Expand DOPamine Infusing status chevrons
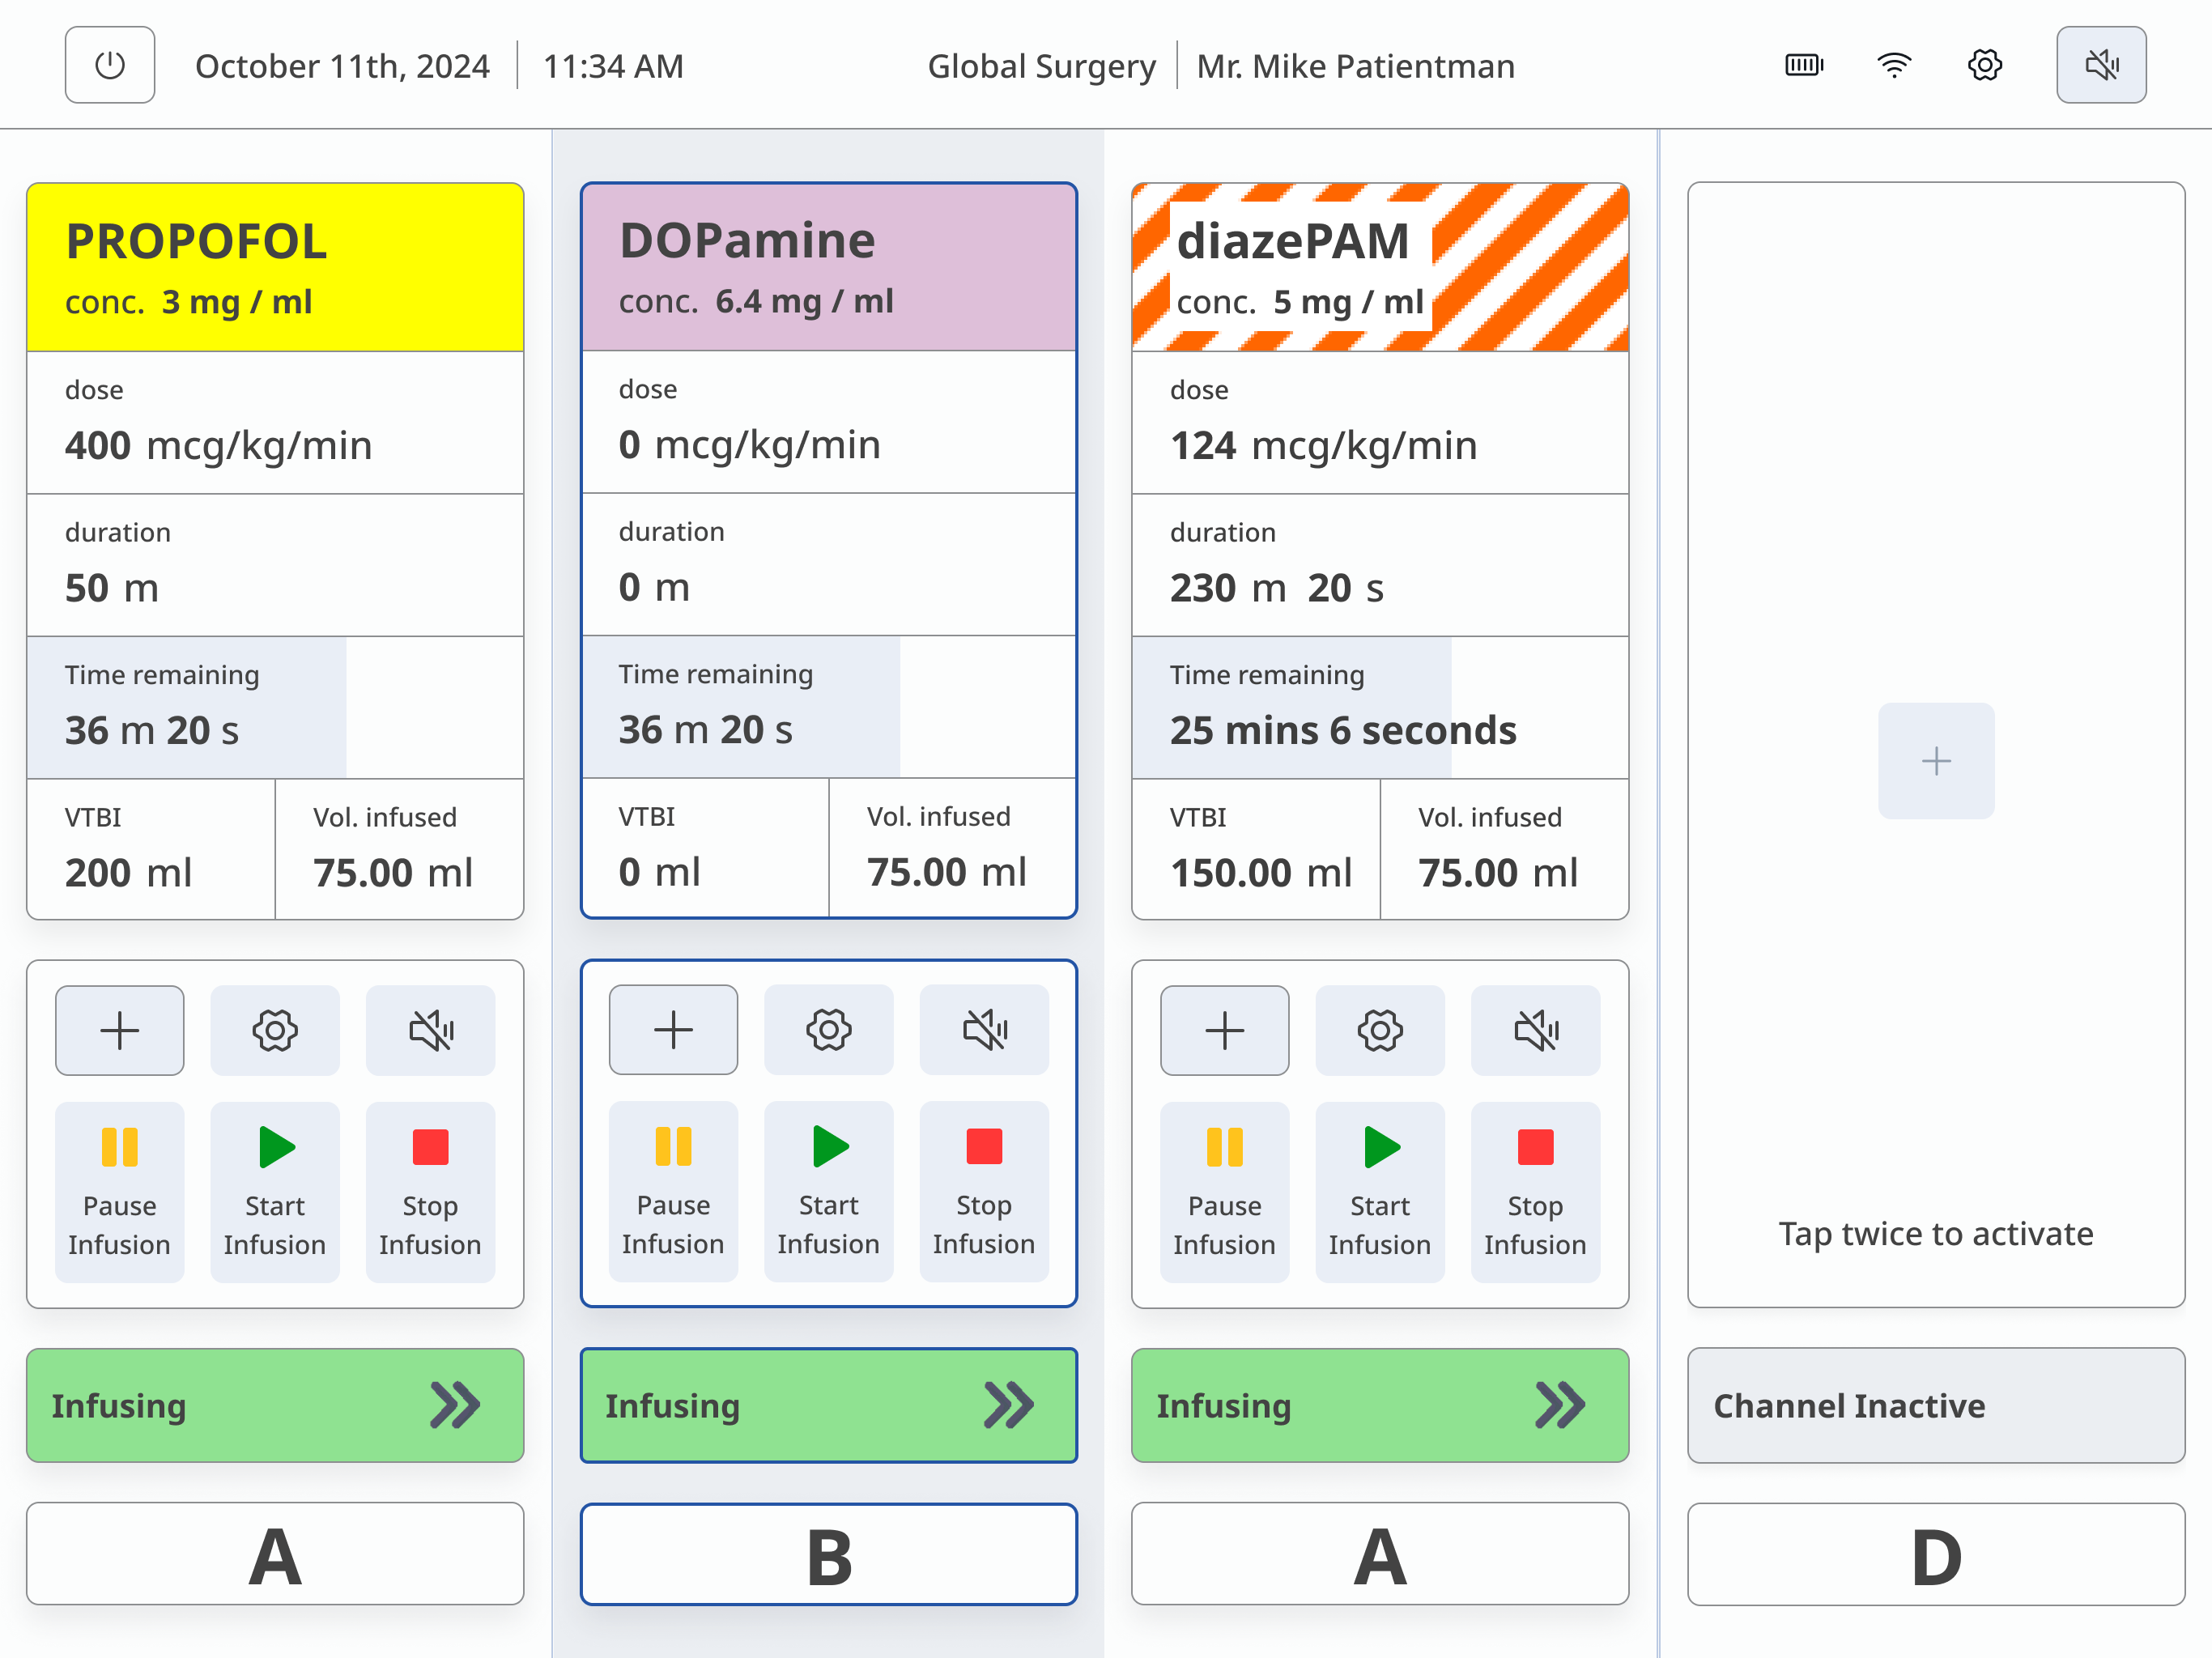This screenshot has width=2212, height=1658. (1008, 1405)
